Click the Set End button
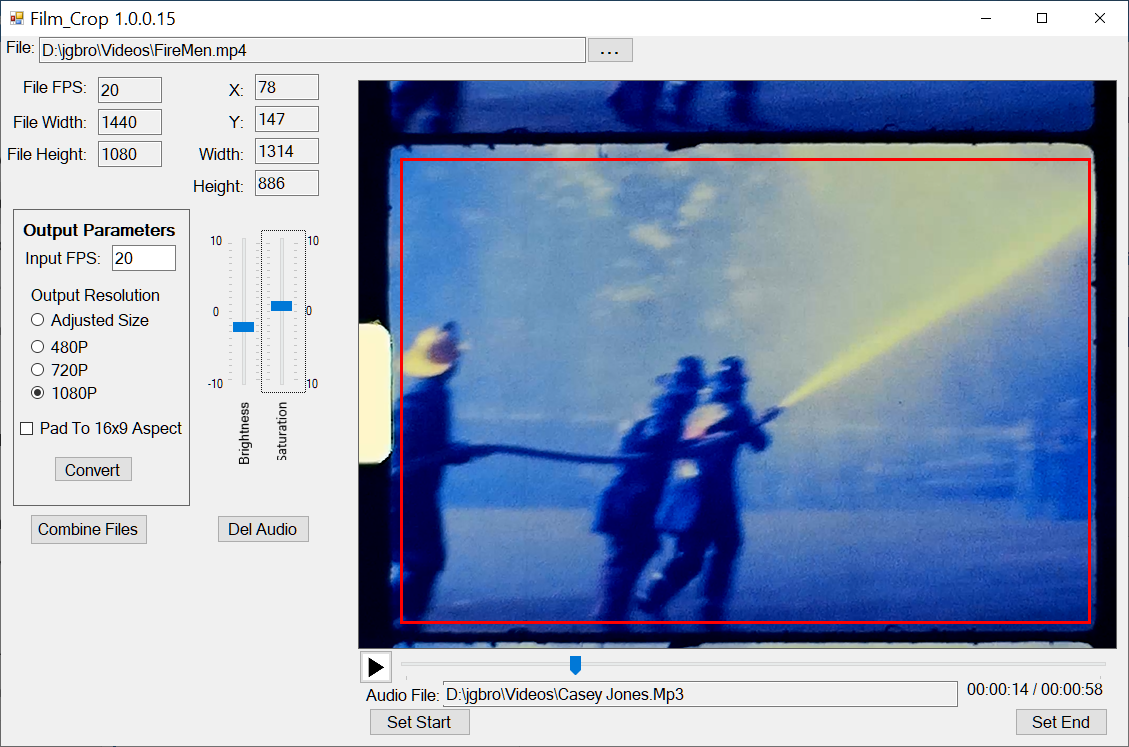This screenshot has width=1129, height=747. point(1061,723)
